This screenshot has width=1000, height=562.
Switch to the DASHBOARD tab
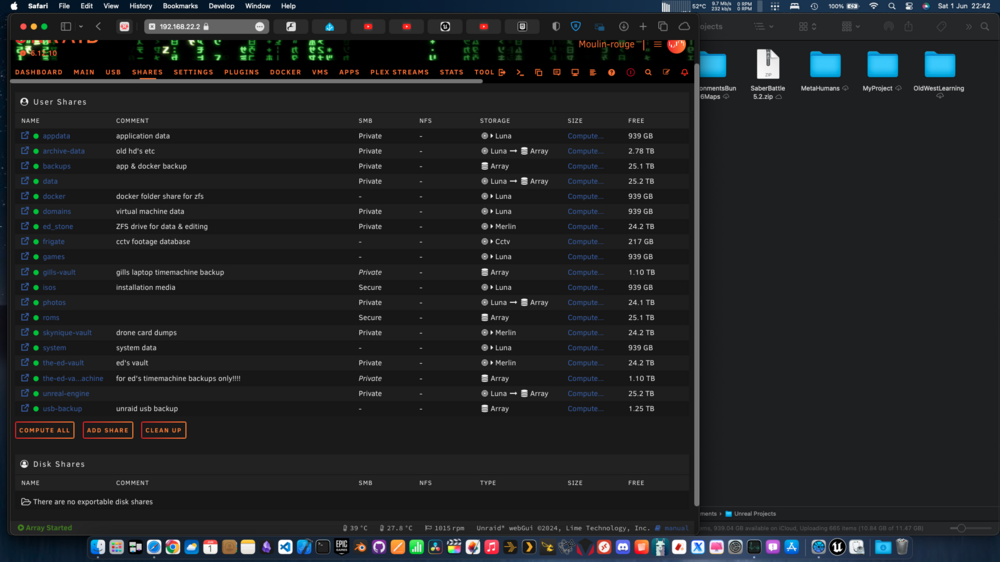(x=39, y=73)
